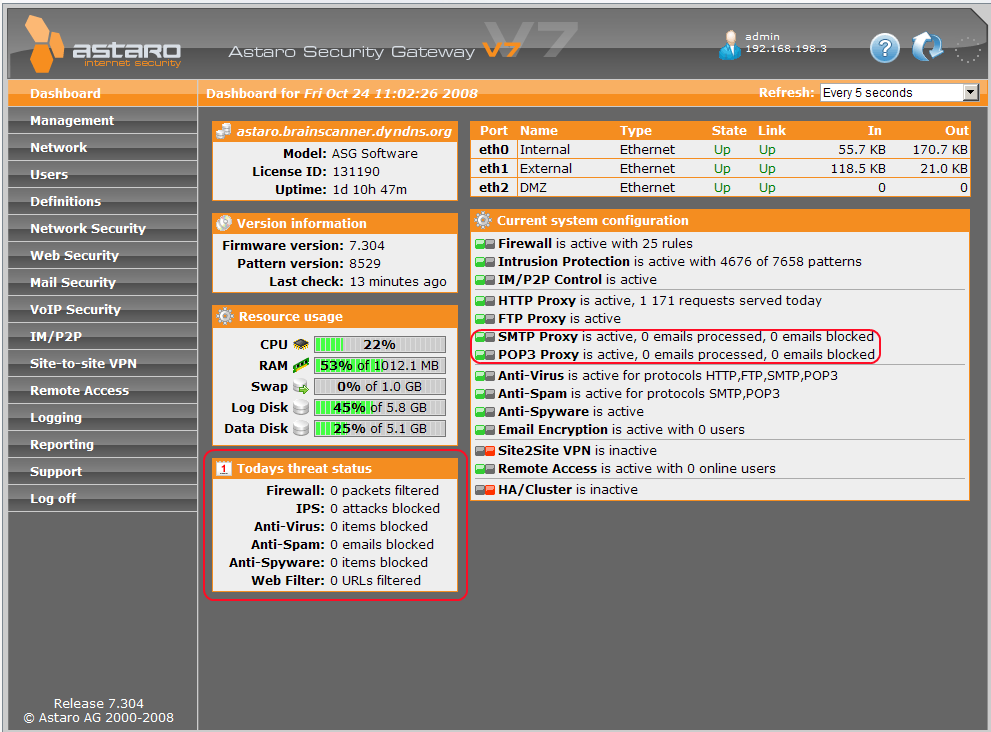Click the HTTP Proxy status indicator

coord(485,301)
